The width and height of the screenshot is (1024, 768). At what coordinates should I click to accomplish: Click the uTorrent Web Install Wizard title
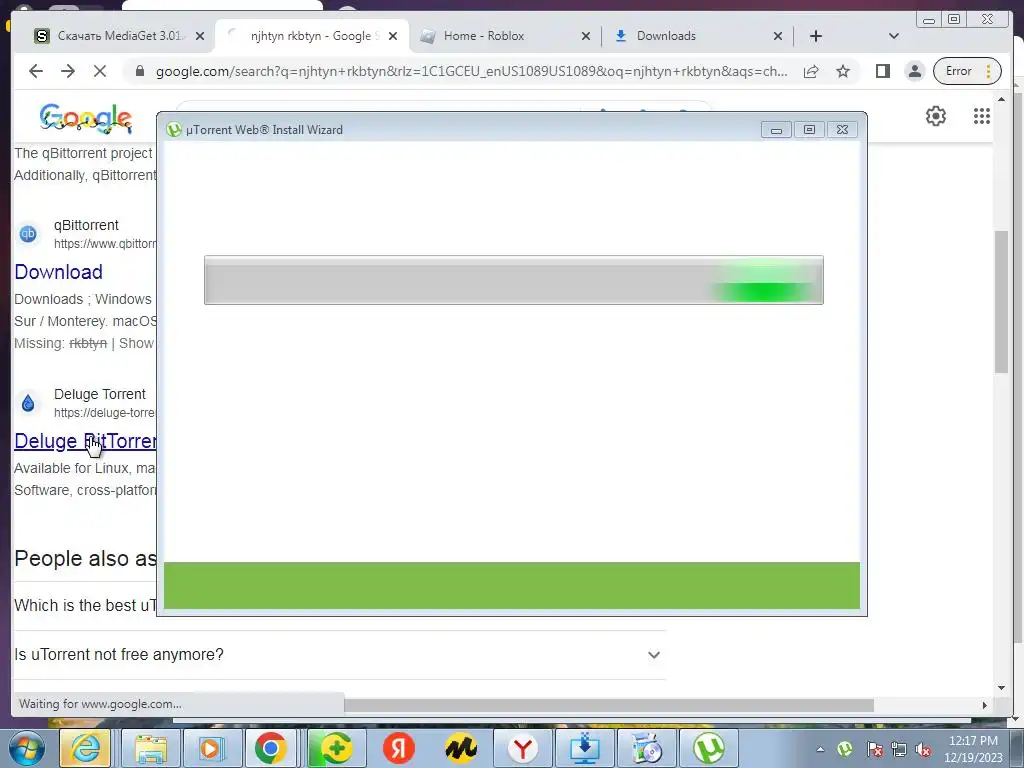[264, 129]
